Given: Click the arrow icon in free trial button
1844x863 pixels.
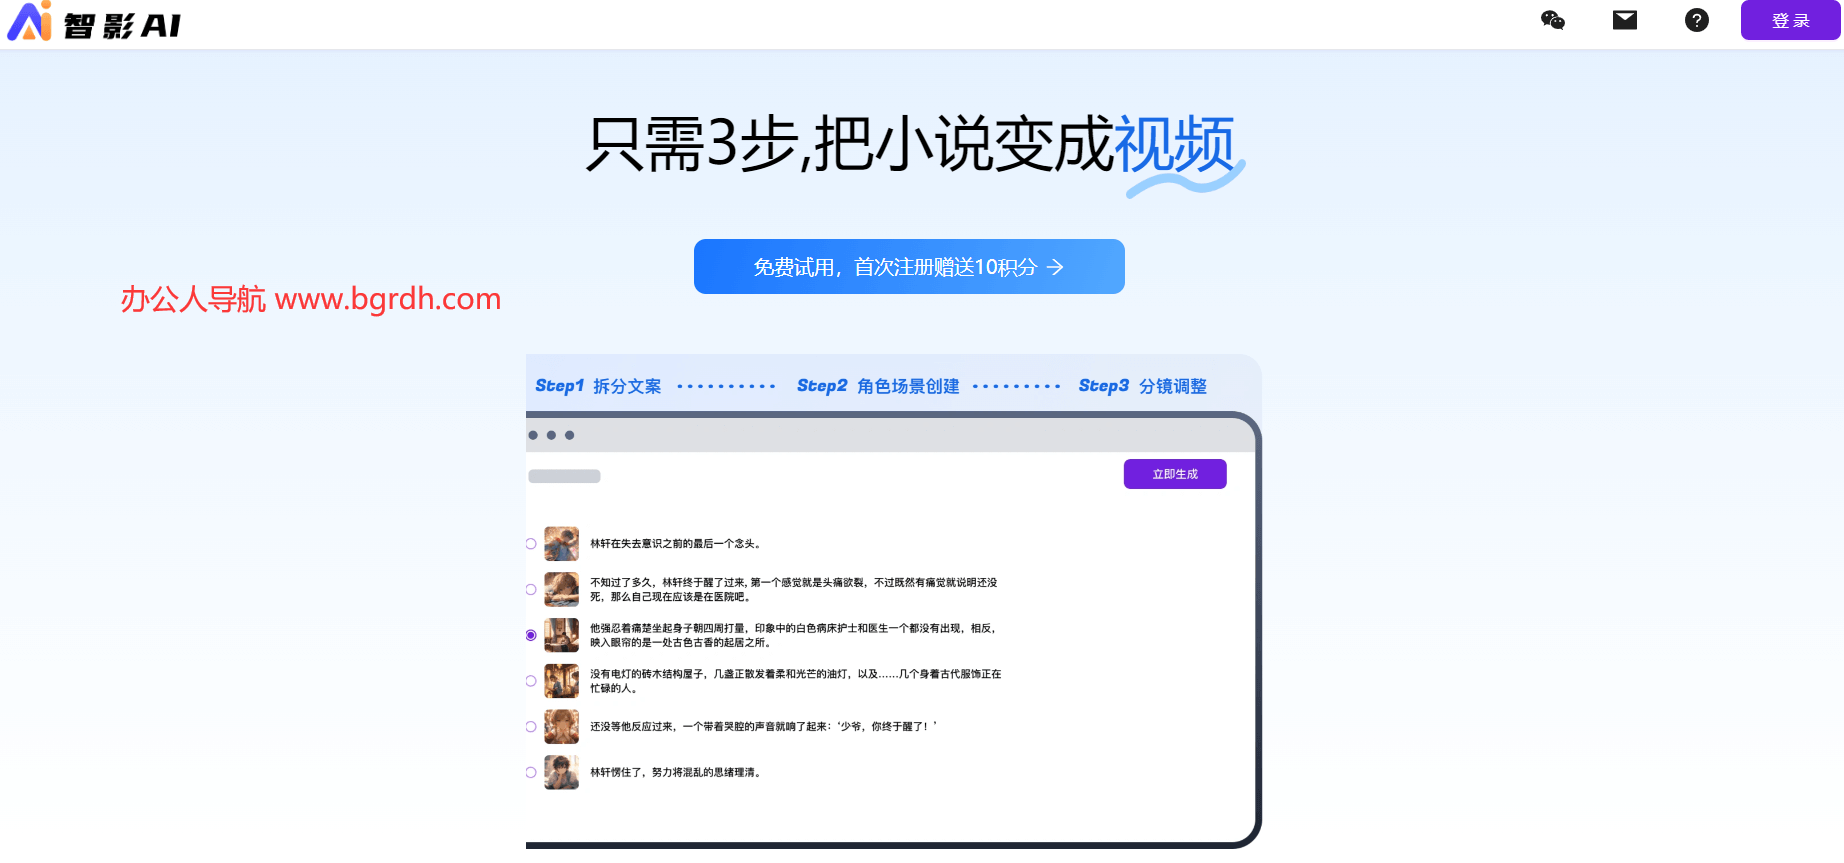Looking at the screenshot, I should click(x=1055, y=267).
